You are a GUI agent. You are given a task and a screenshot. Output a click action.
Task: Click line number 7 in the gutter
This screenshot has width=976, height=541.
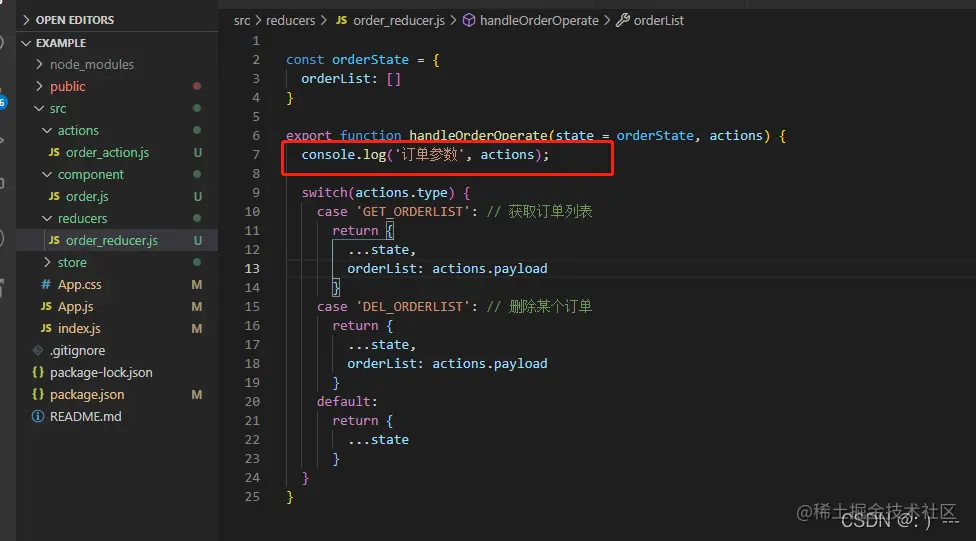click(256, 154)
